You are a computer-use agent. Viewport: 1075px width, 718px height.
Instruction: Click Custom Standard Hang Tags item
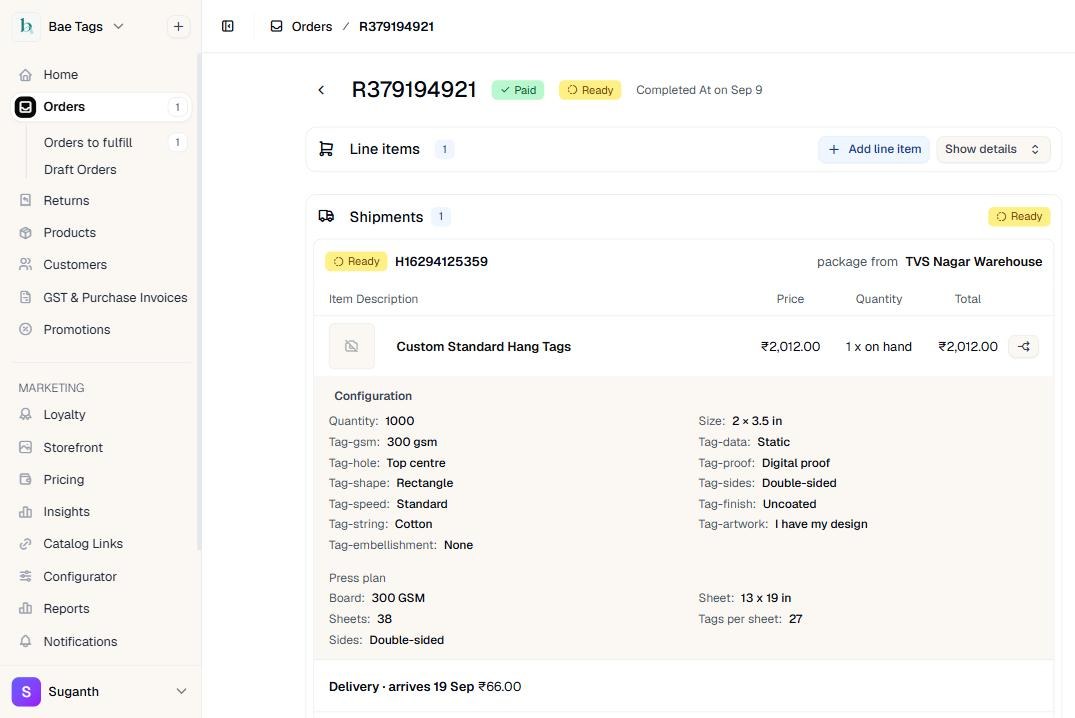(x=483, y=346)
